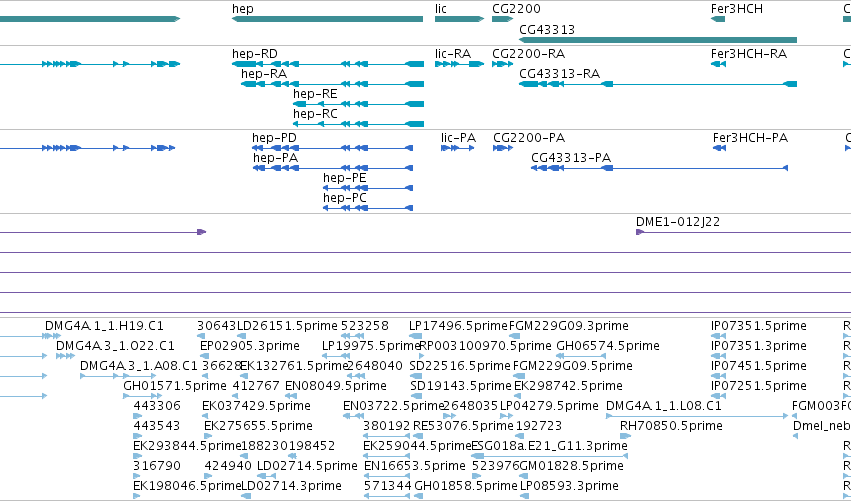The width and height of the screenshot is (851, 501).
Task: Click the SD19143.5prime EST
Action: [x=415, y=396]
